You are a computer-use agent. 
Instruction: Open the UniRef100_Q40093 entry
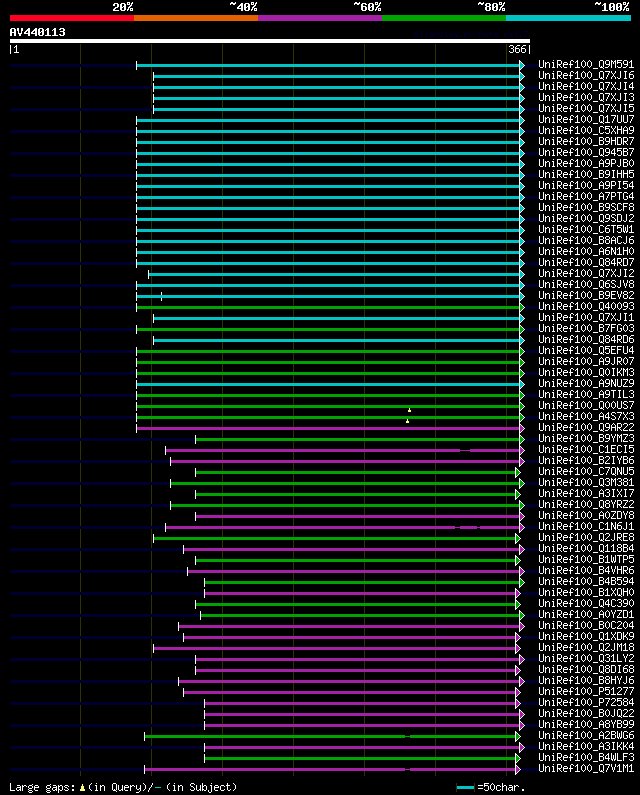[x=586, y=306]
